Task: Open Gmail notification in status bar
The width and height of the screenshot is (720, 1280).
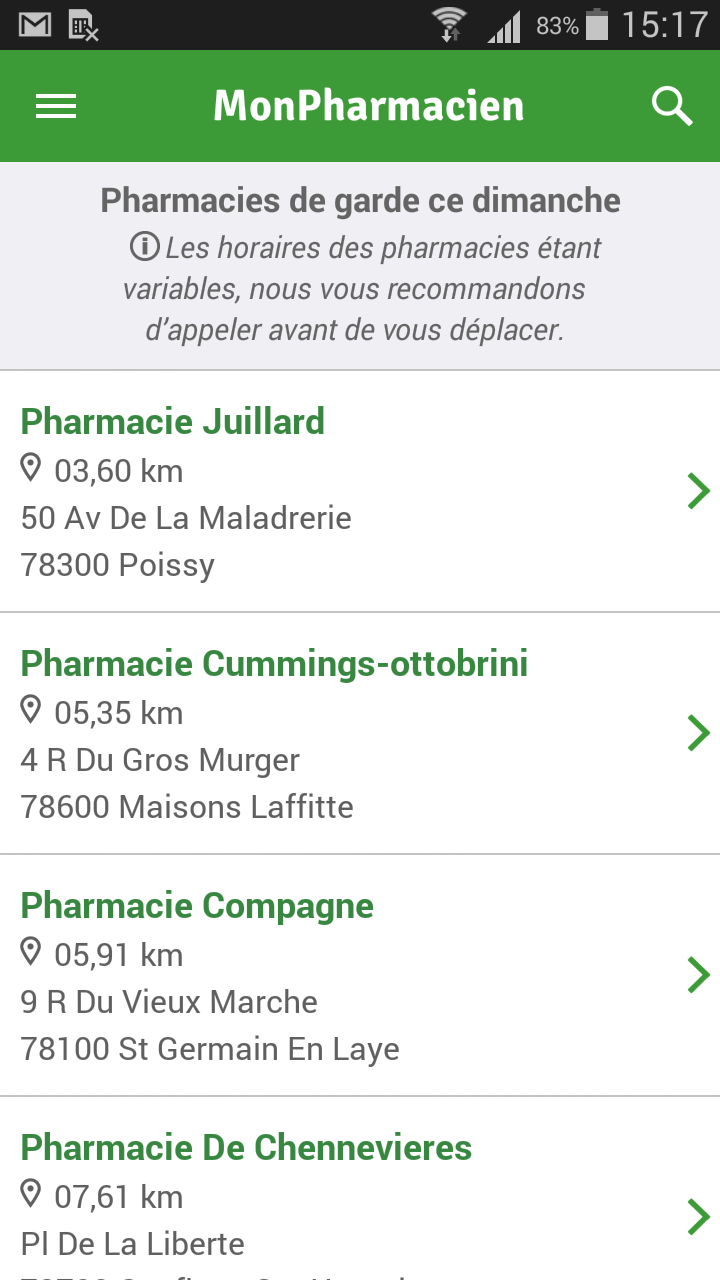Action: pos(35,25)
